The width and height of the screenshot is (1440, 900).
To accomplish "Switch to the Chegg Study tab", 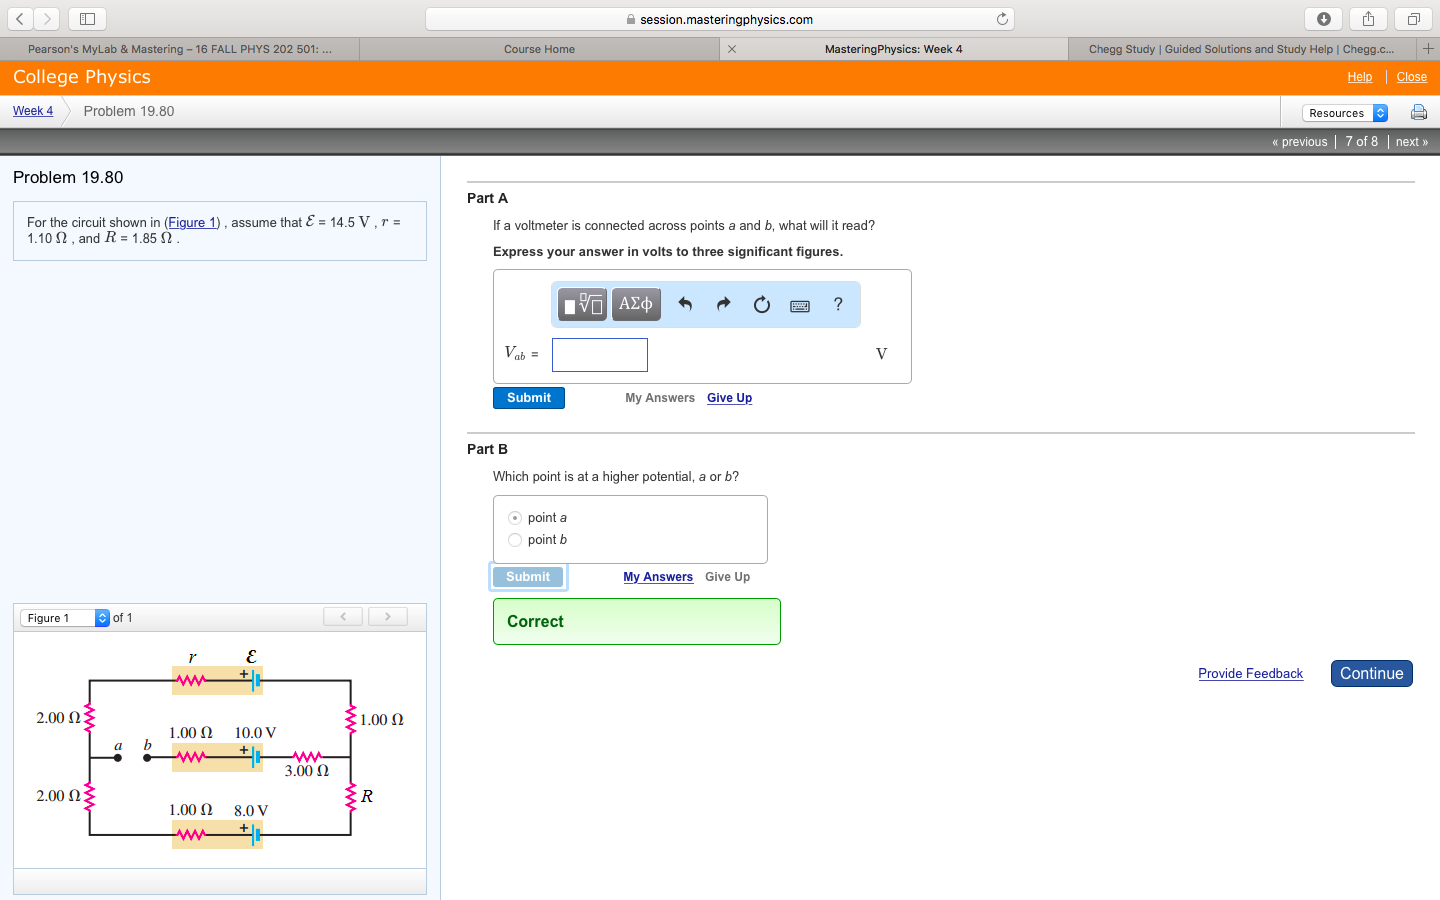I will pyautogui.click(x=1241, y=49).
